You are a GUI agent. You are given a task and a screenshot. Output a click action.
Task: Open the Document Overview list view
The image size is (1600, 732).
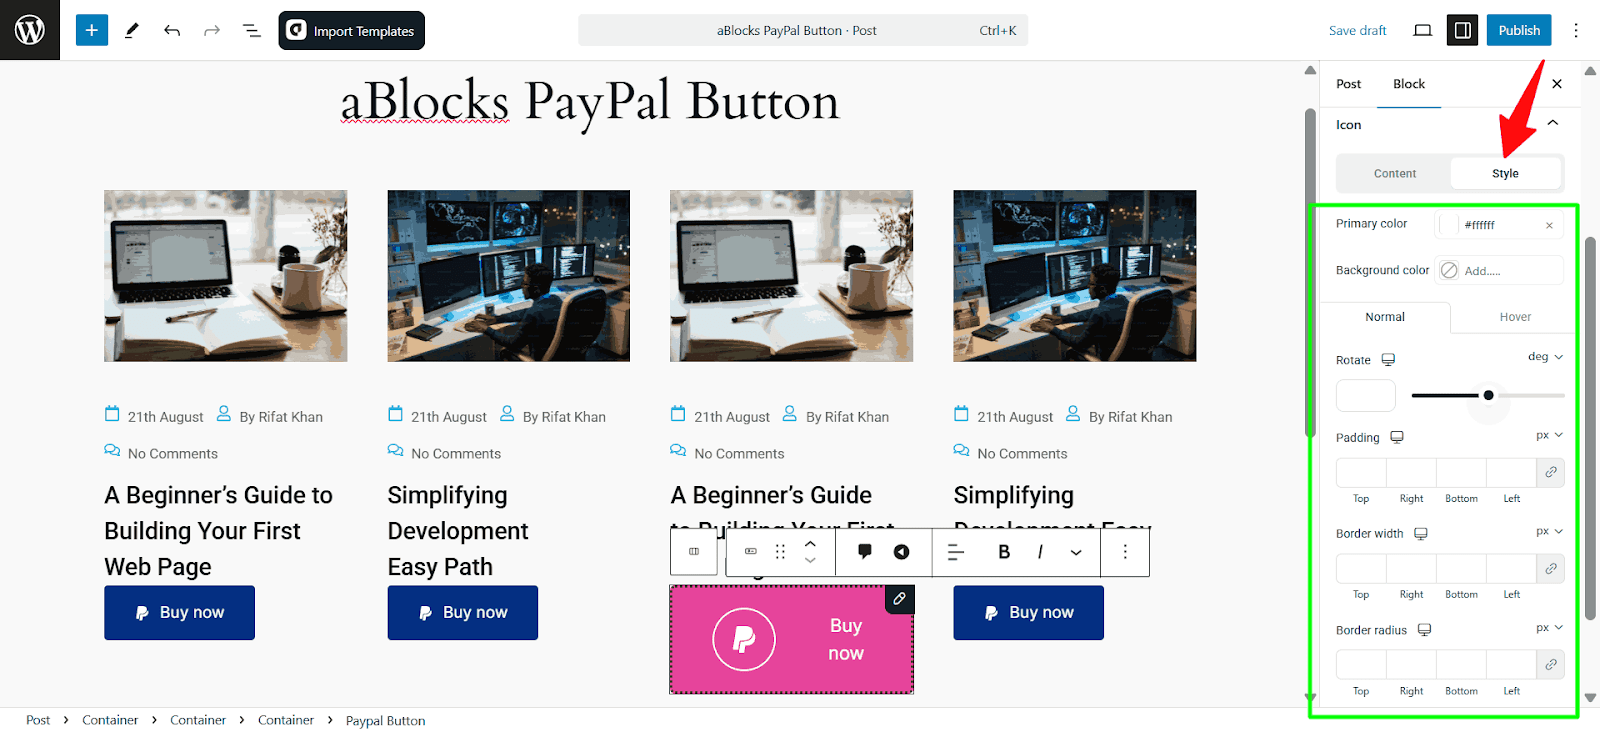pyautogui.click(x=252, y=30)
